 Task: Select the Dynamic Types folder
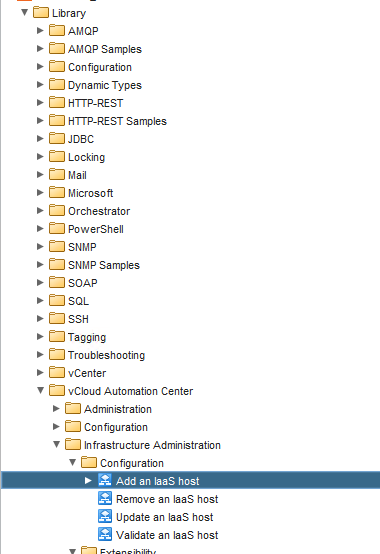tap(105, 85)
